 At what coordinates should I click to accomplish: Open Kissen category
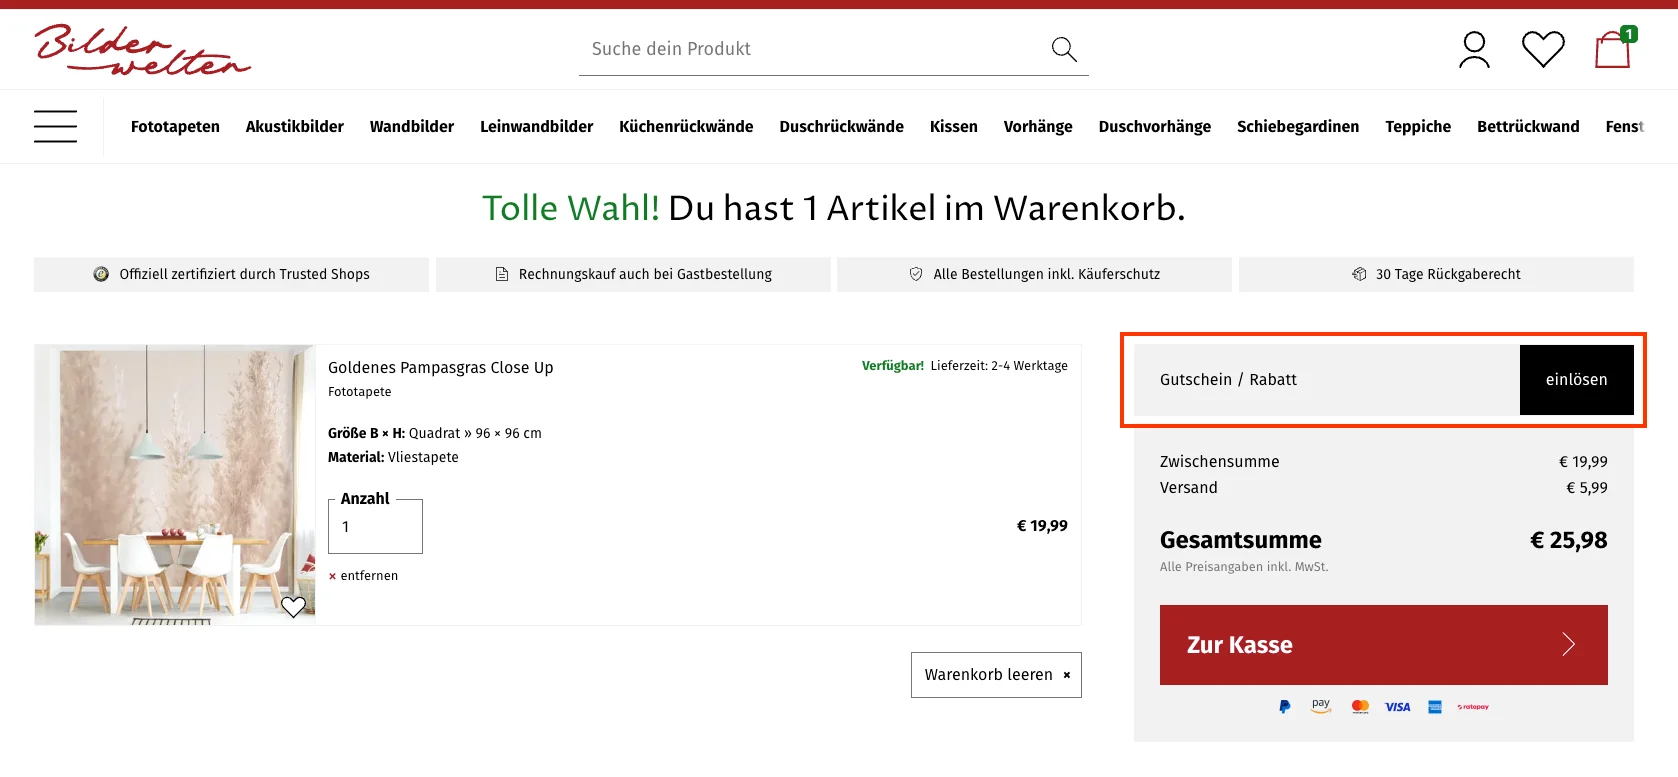pos(954,126)
